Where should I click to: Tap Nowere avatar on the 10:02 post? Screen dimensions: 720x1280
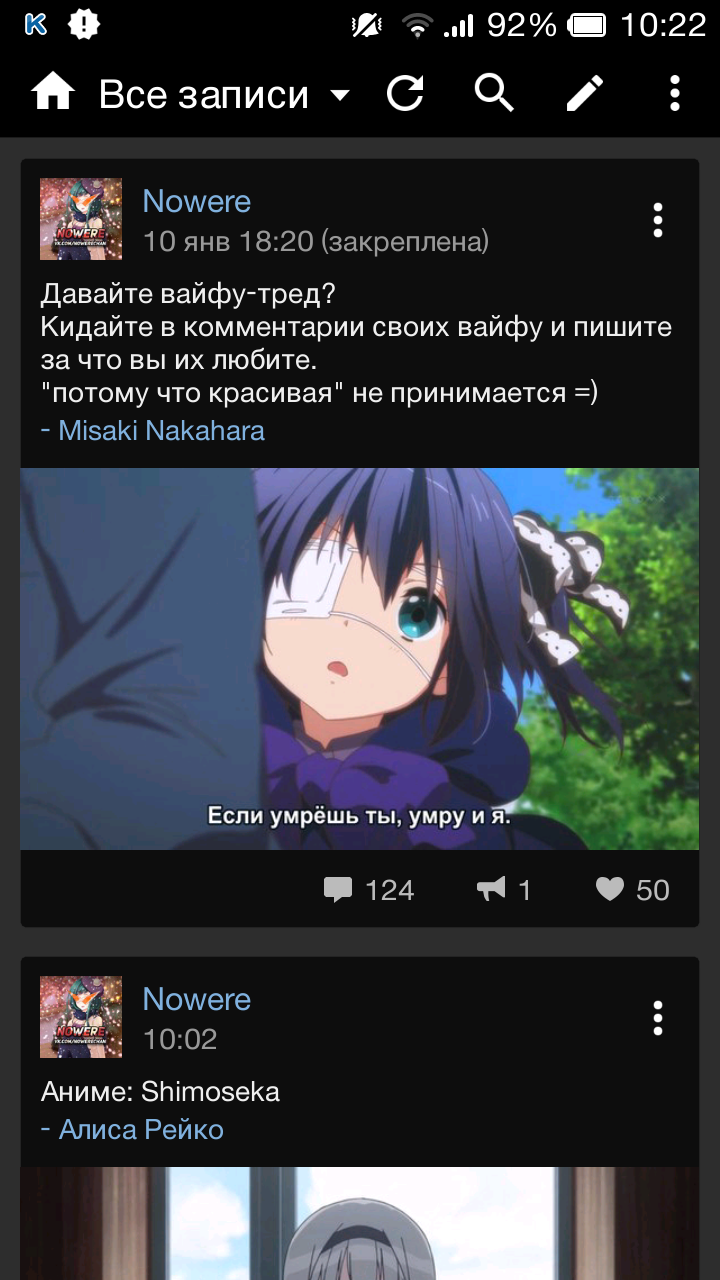[81, 1017]
